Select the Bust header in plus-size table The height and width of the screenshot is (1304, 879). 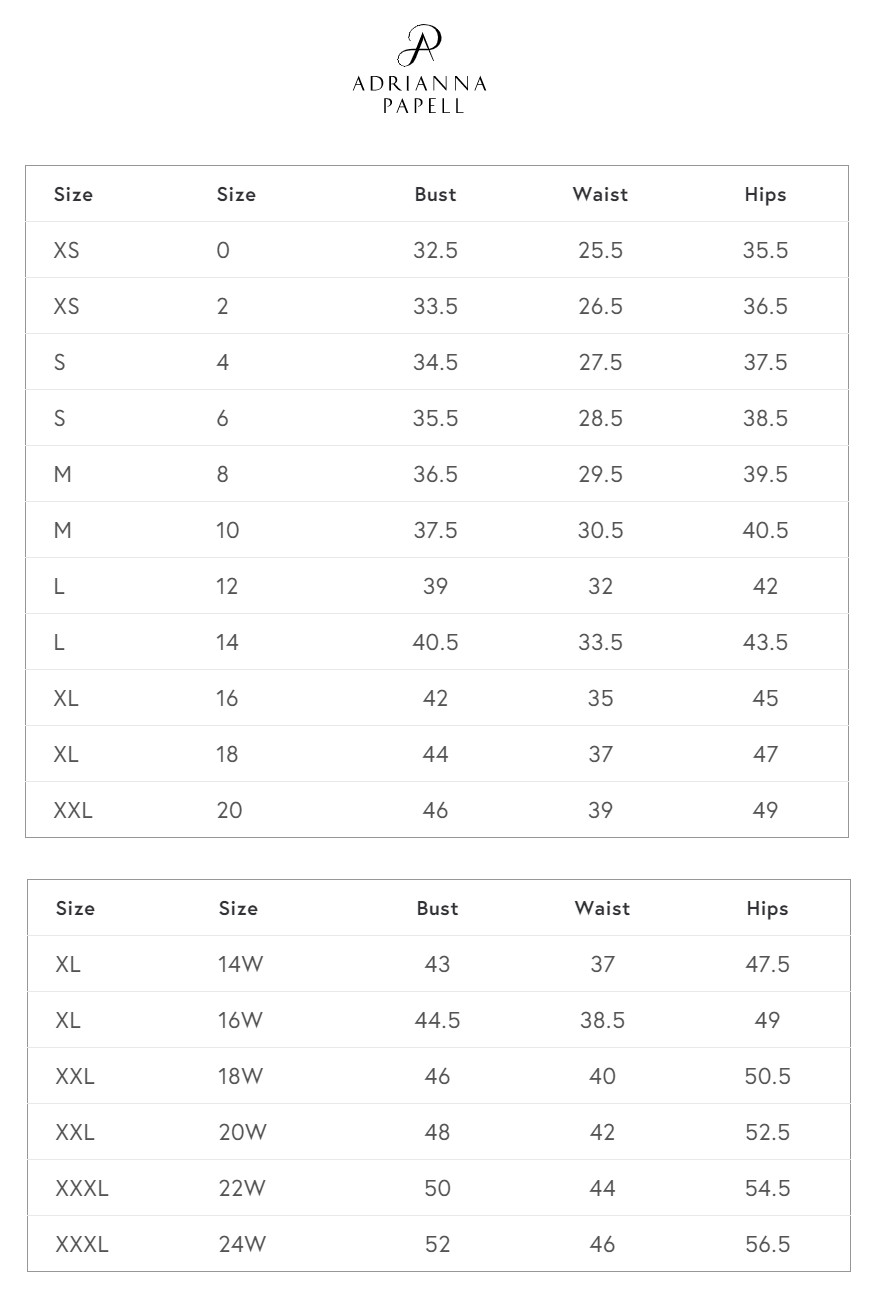point(438,909)
